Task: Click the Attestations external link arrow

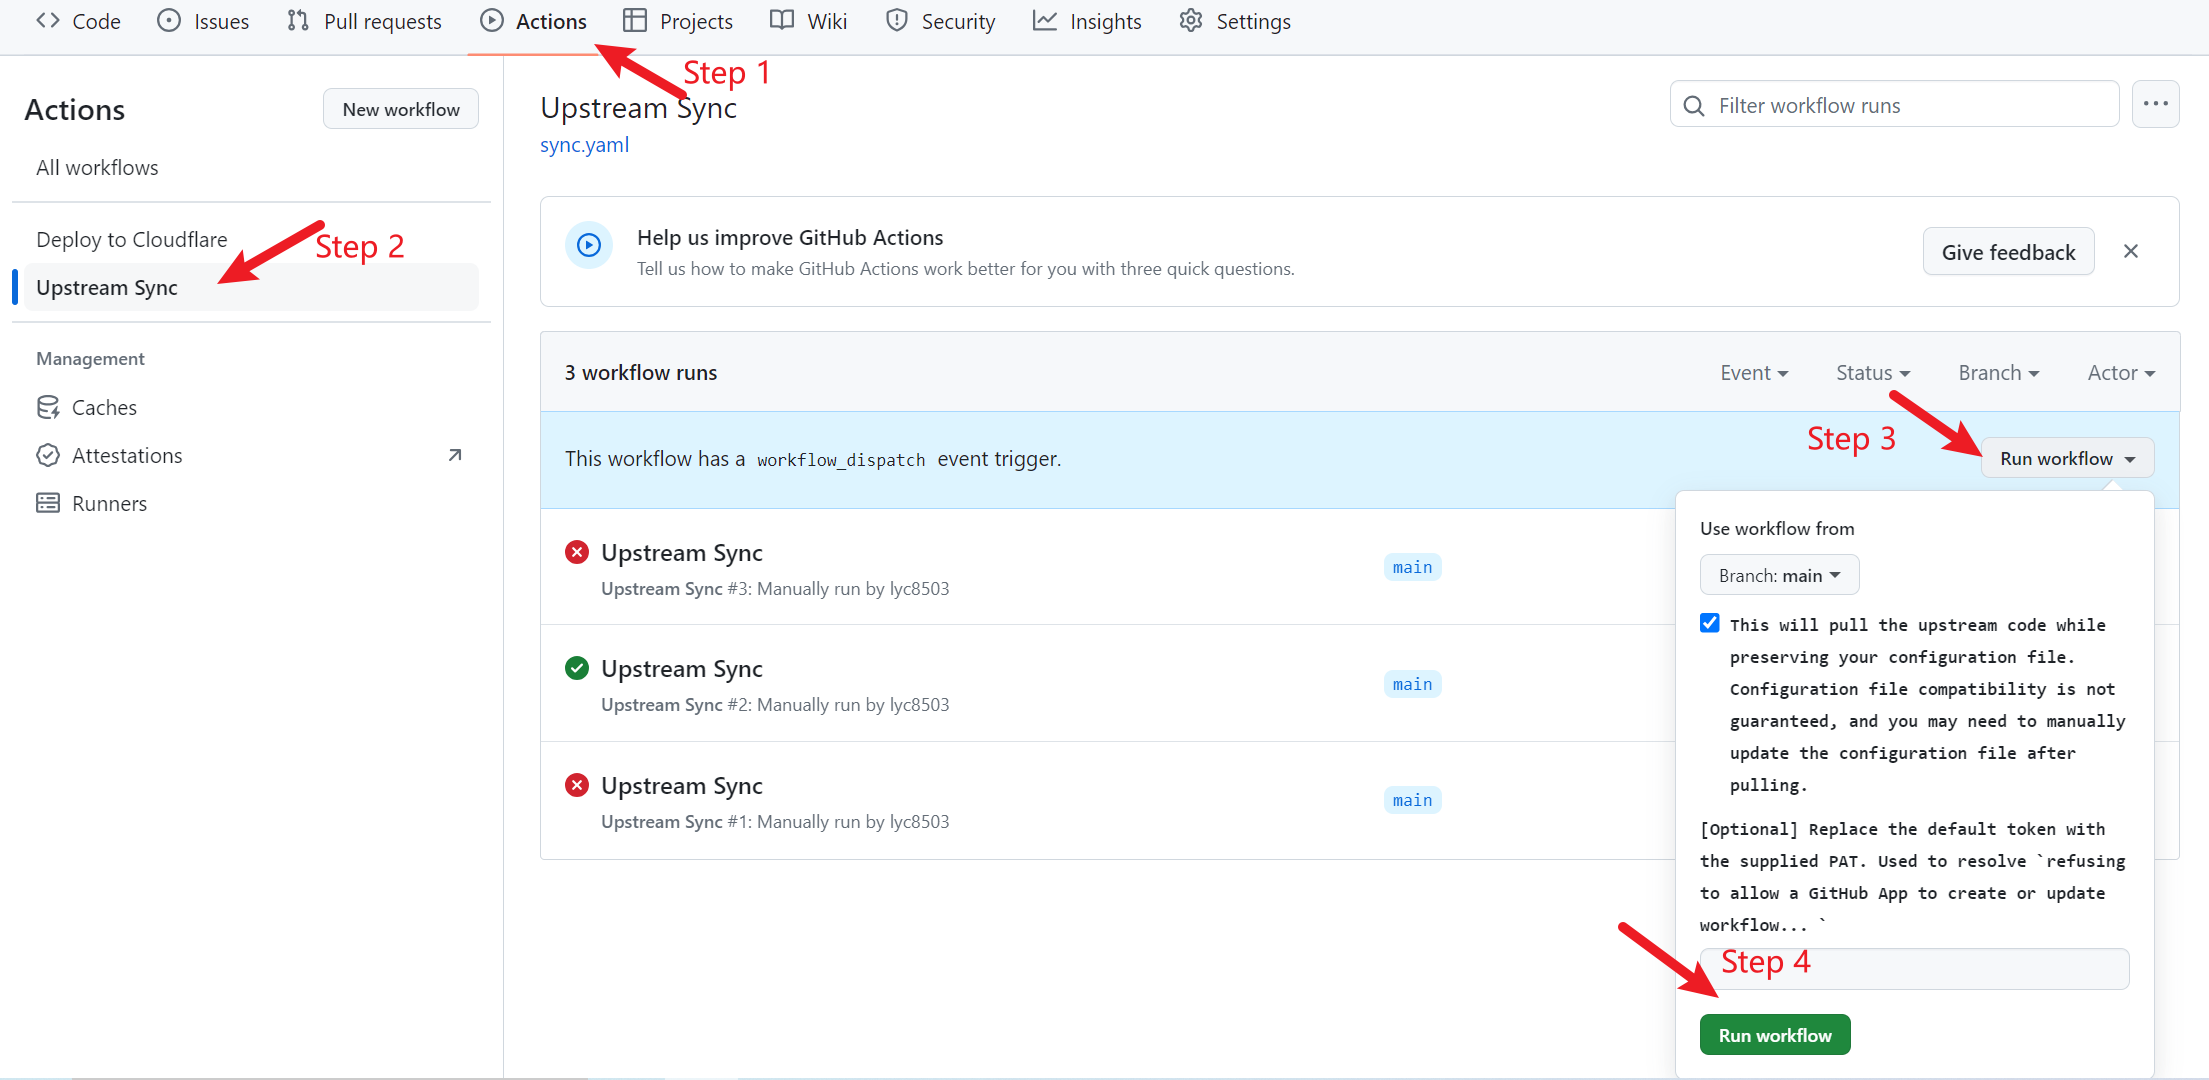Action: click(x=455, y=455)
